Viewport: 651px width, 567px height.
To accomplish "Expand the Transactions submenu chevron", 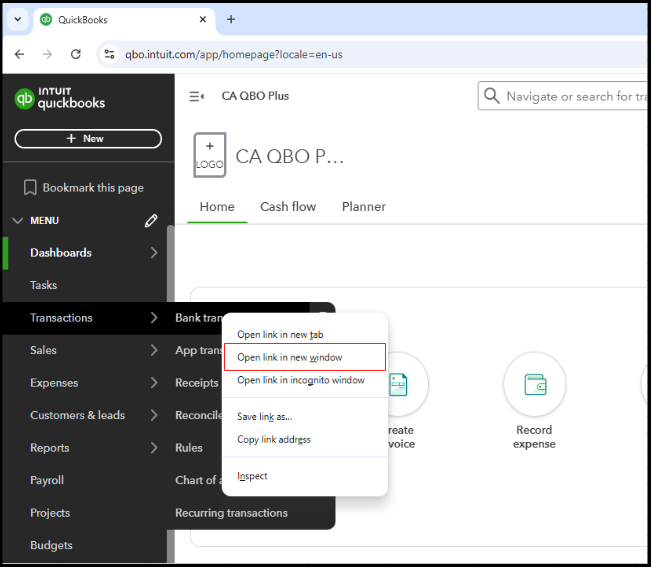I will (x=154, y=318).
